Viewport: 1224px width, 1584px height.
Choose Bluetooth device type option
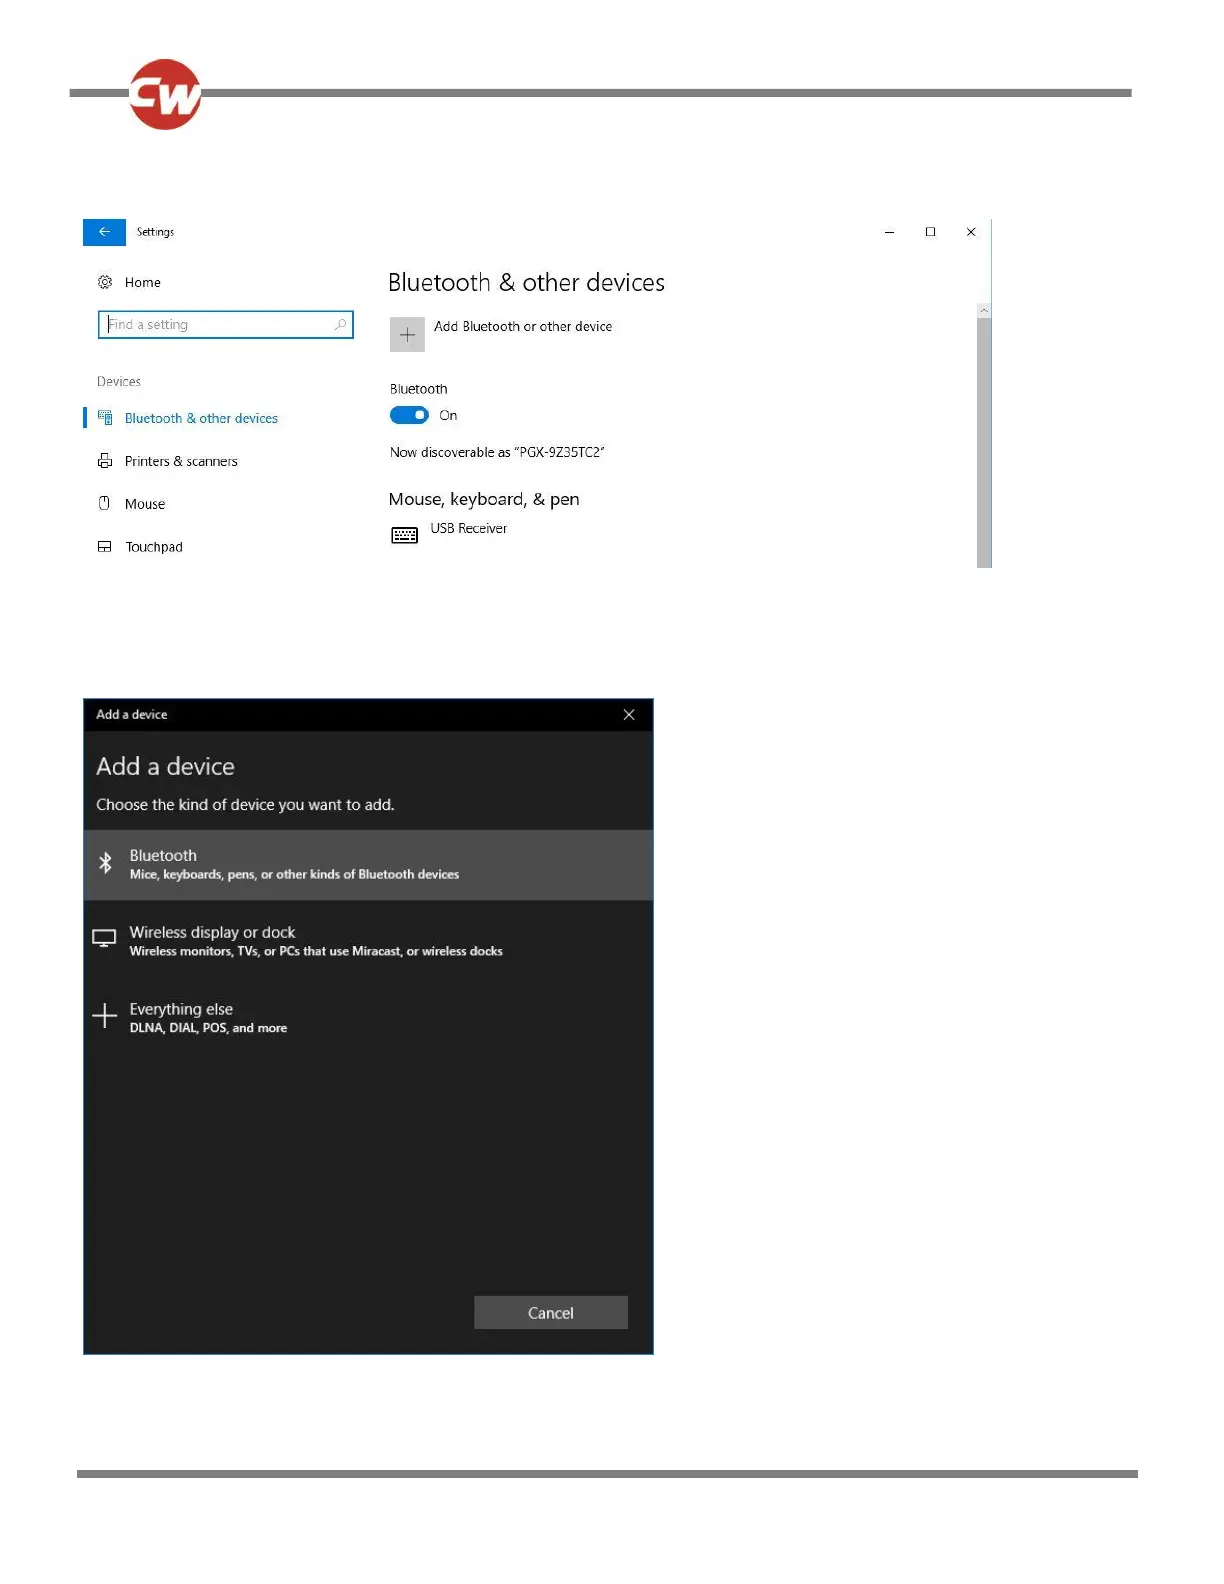(x=368, y=865)
